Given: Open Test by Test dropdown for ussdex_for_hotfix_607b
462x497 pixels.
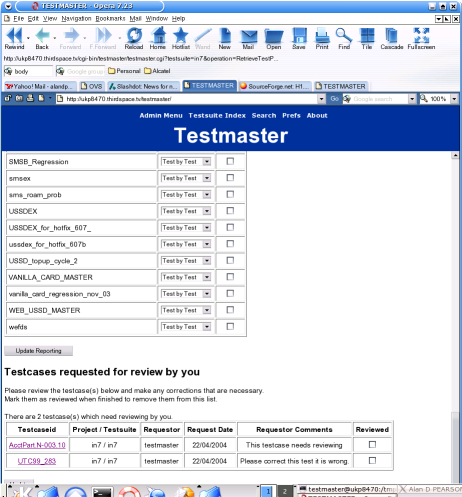Looking at the screenshot, I should (x=186, y=244).
